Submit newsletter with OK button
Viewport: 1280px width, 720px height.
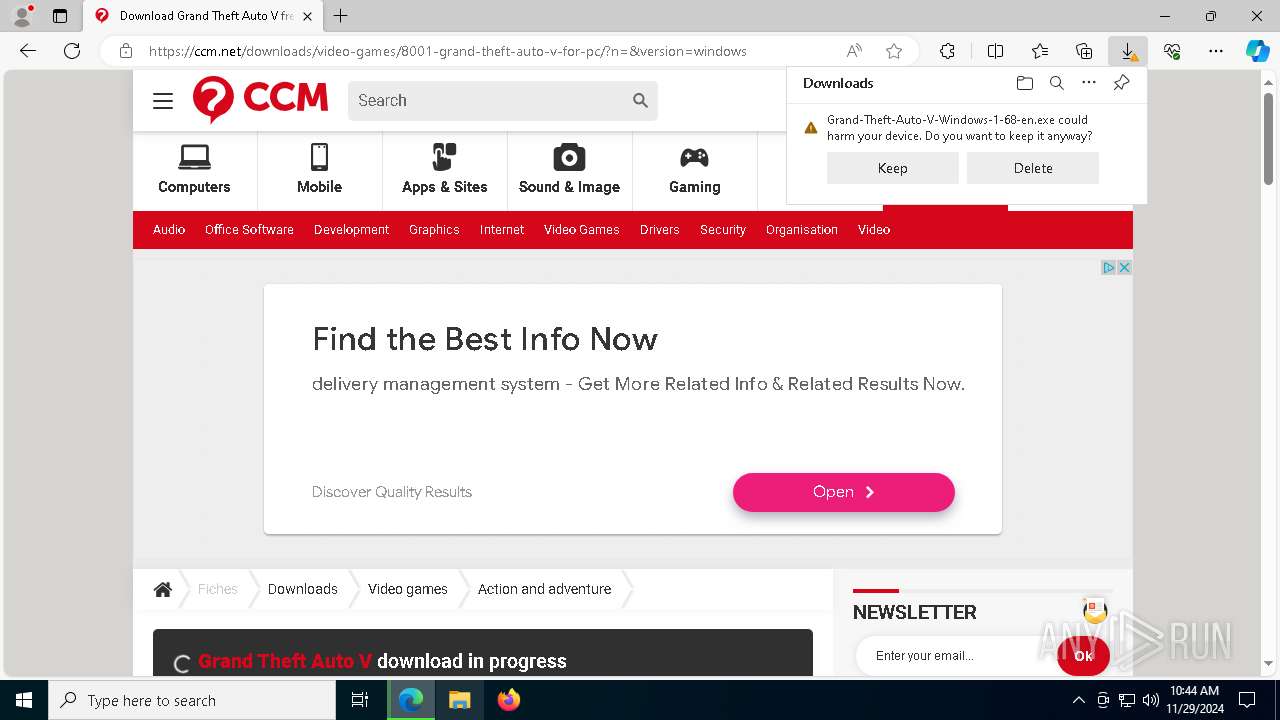click(x=1083, y=656)
